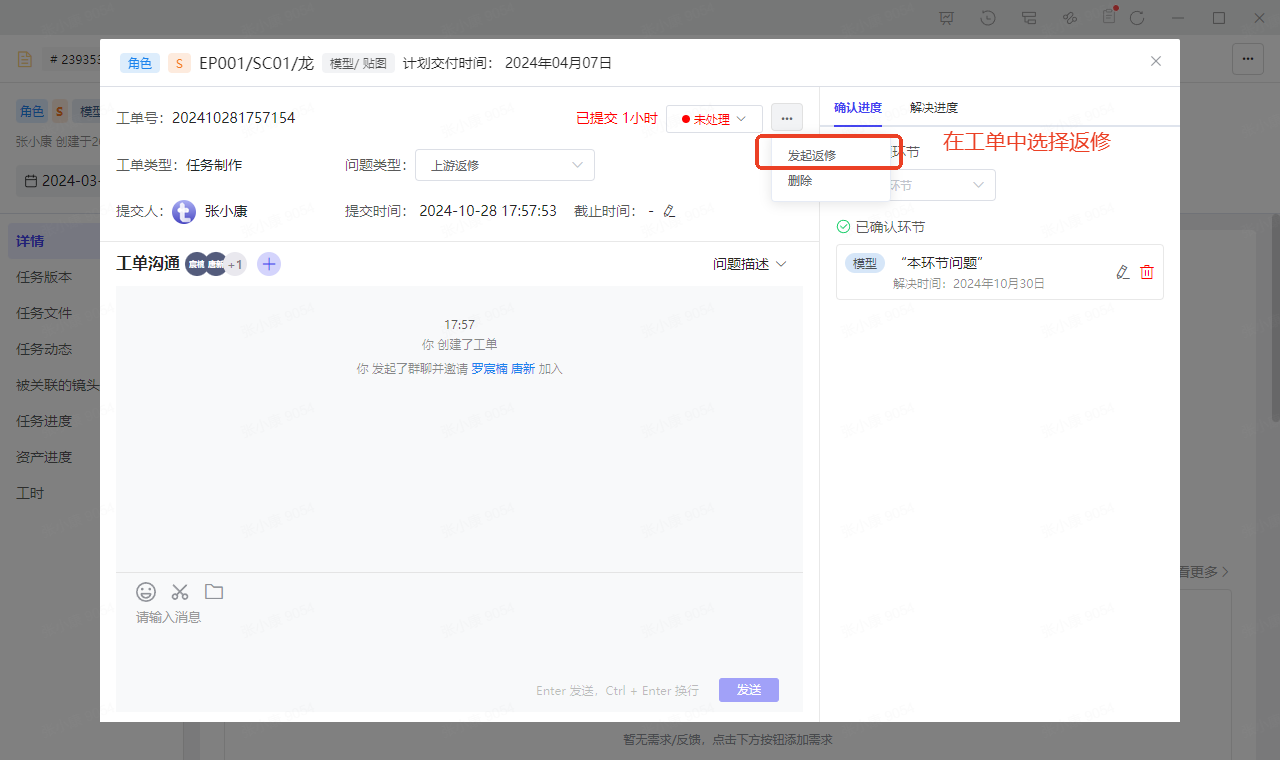Expand the 问题描述 dropdown

click(750, 264)
